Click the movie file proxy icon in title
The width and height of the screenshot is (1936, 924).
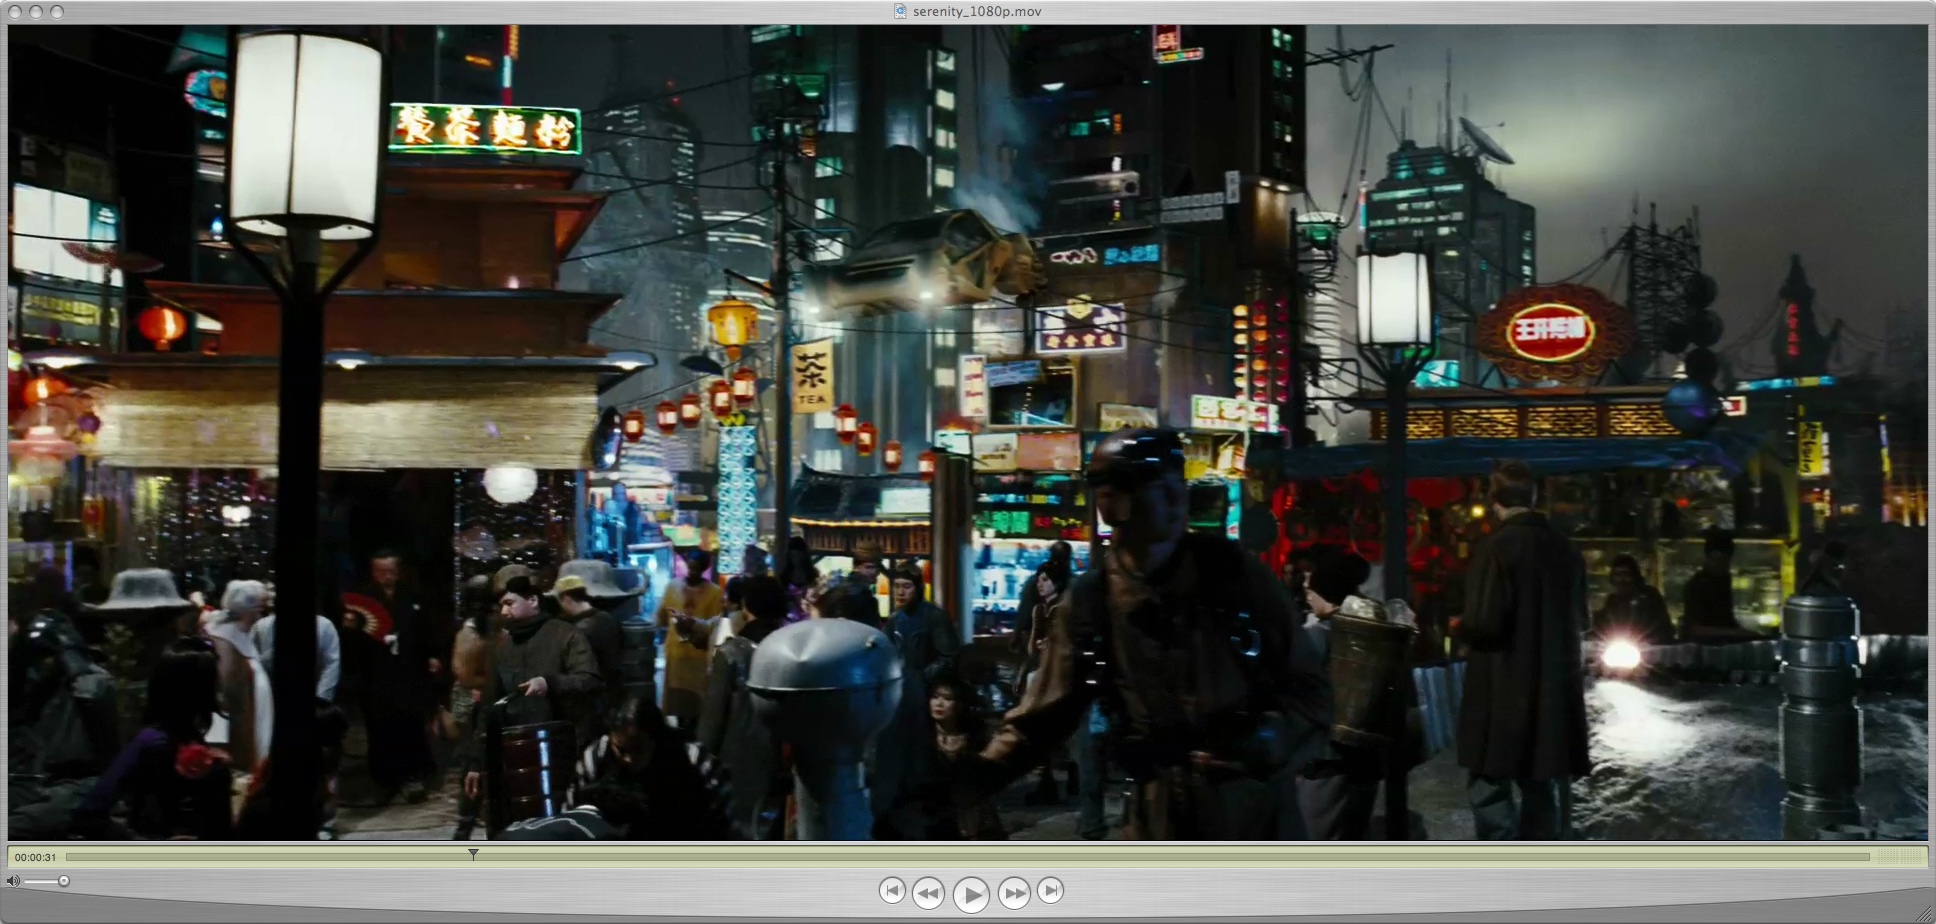coord(900,11)
